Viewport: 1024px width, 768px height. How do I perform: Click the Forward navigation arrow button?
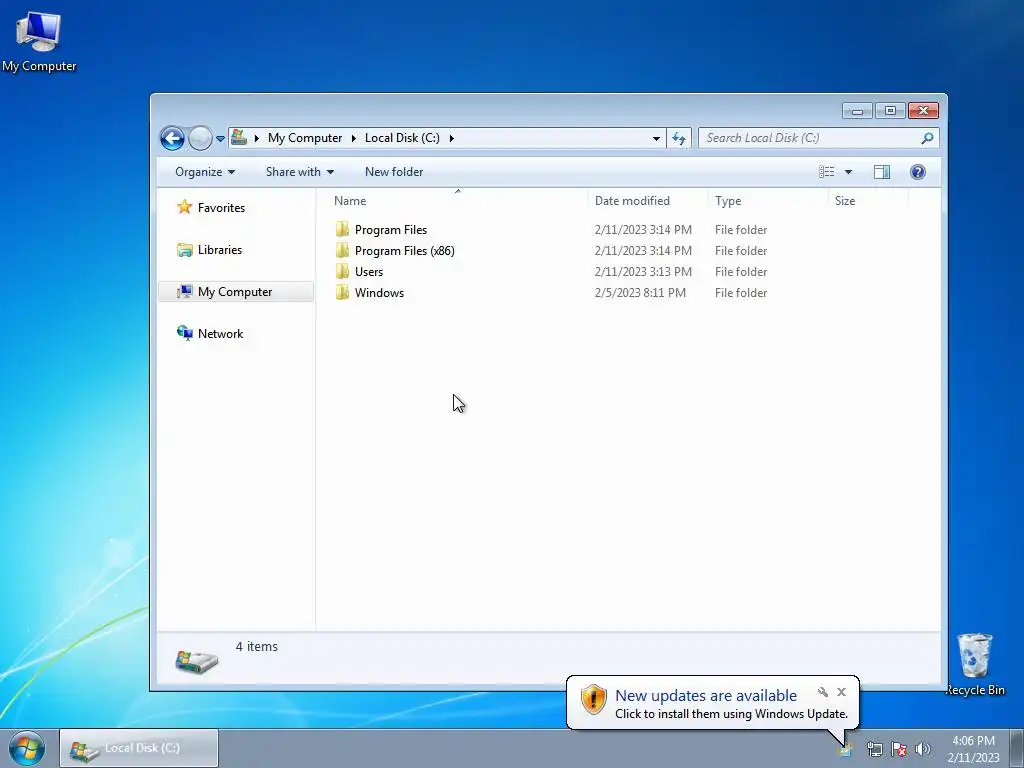pyautogui.click(x=200, y=138)
